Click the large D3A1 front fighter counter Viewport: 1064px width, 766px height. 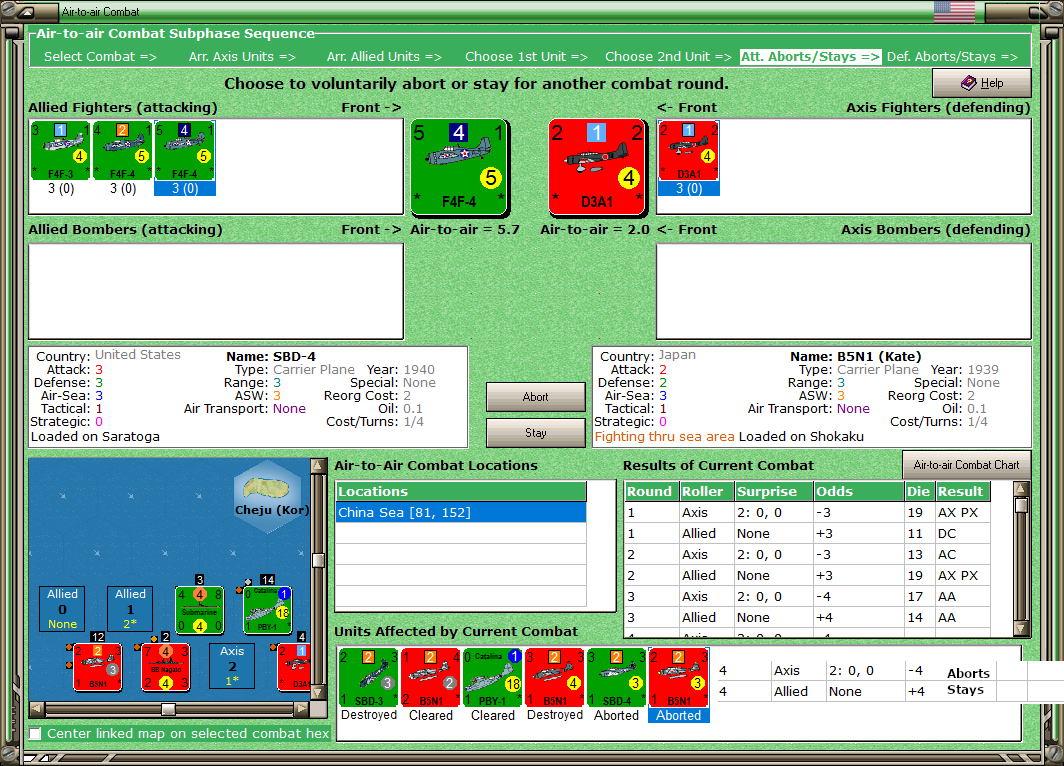click(x=596, y=167)
